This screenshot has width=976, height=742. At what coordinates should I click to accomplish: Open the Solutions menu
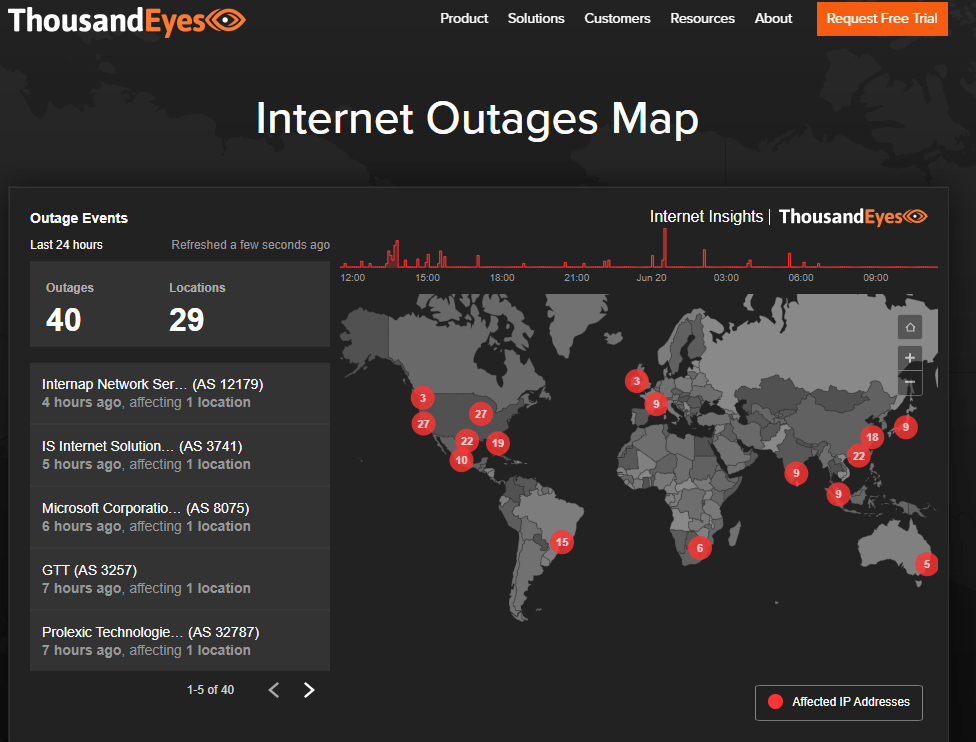click(x=536, y=19)
